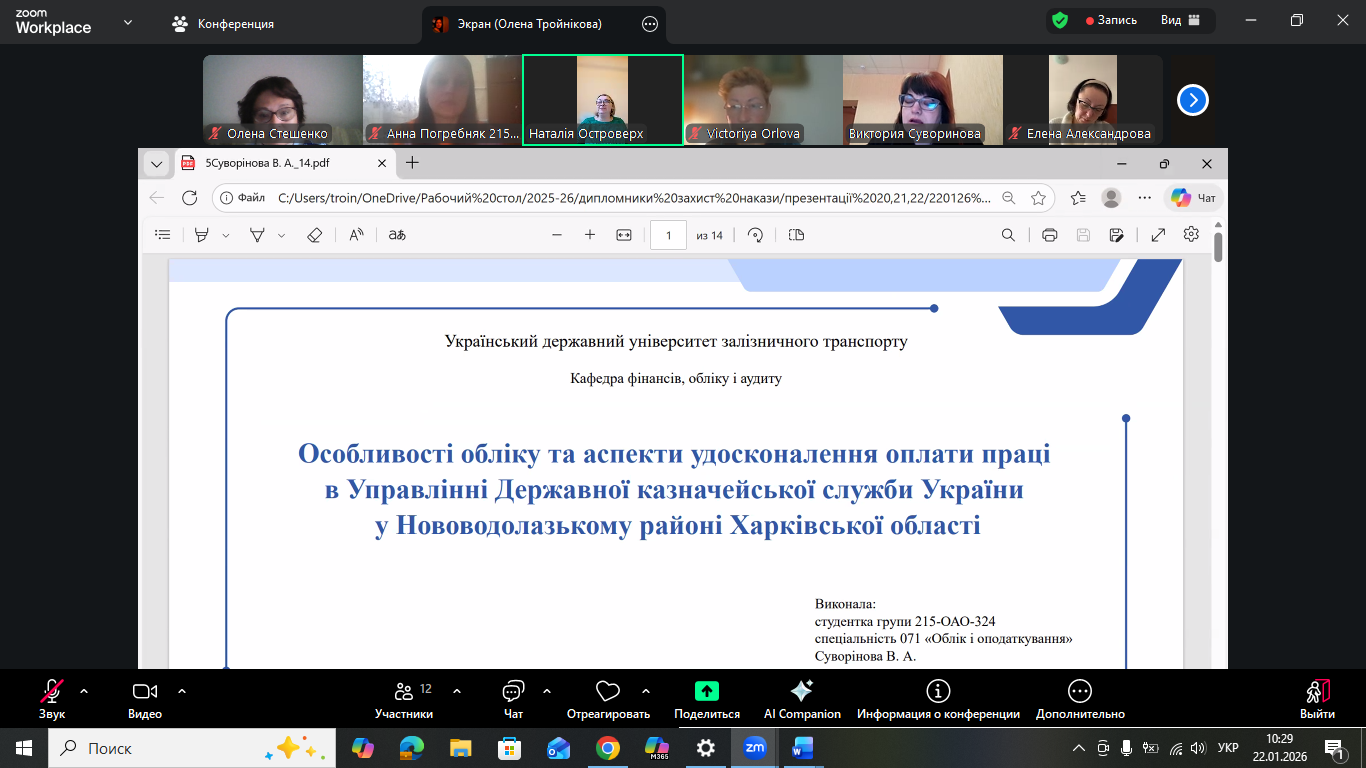Viewport: 1366px width, 768px height.
Task: Click the AI Companion icon
Action: click(x=800, y=691)
